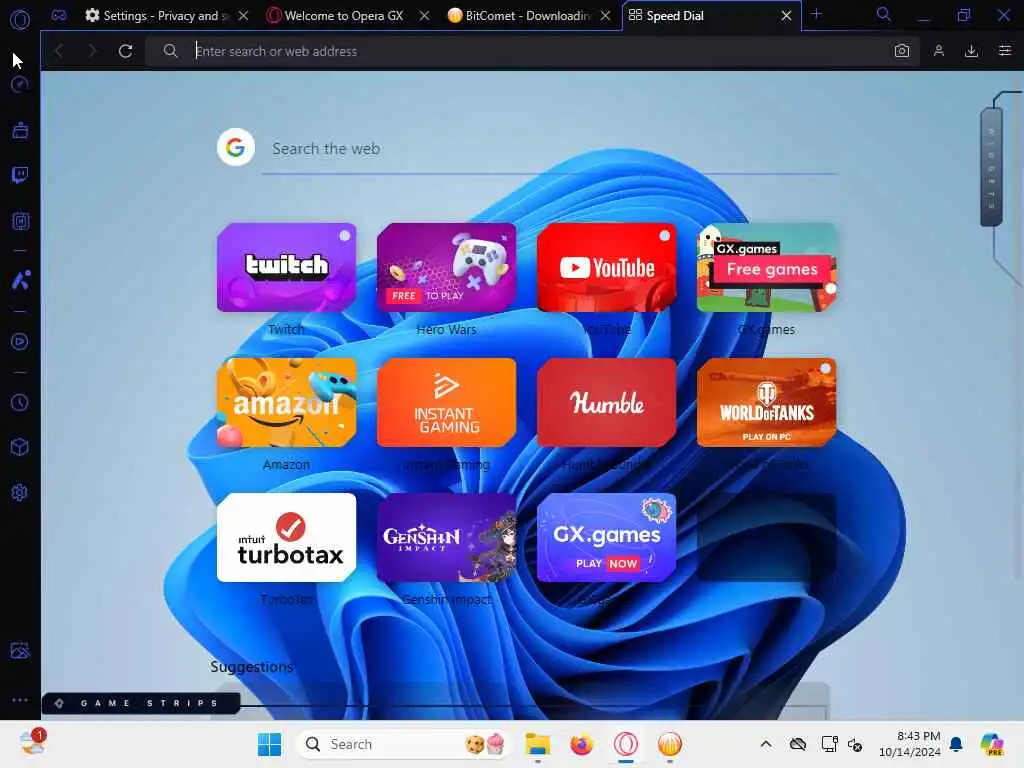The image size is (1024, 768).
Task: Open BitComet from the taskbar
Action: pos(669,744)
